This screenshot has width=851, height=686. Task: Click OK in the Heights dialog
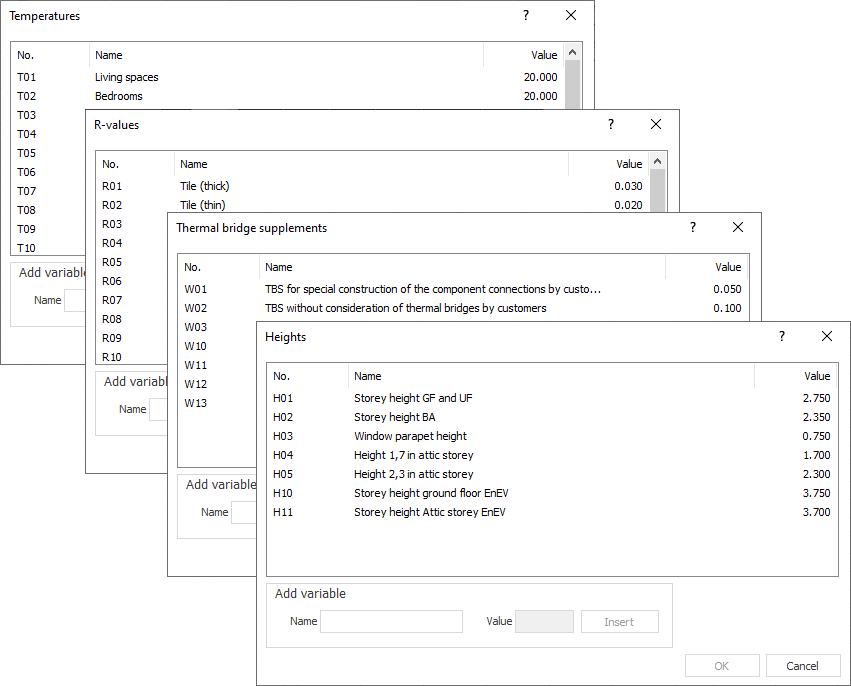(722, 666)
